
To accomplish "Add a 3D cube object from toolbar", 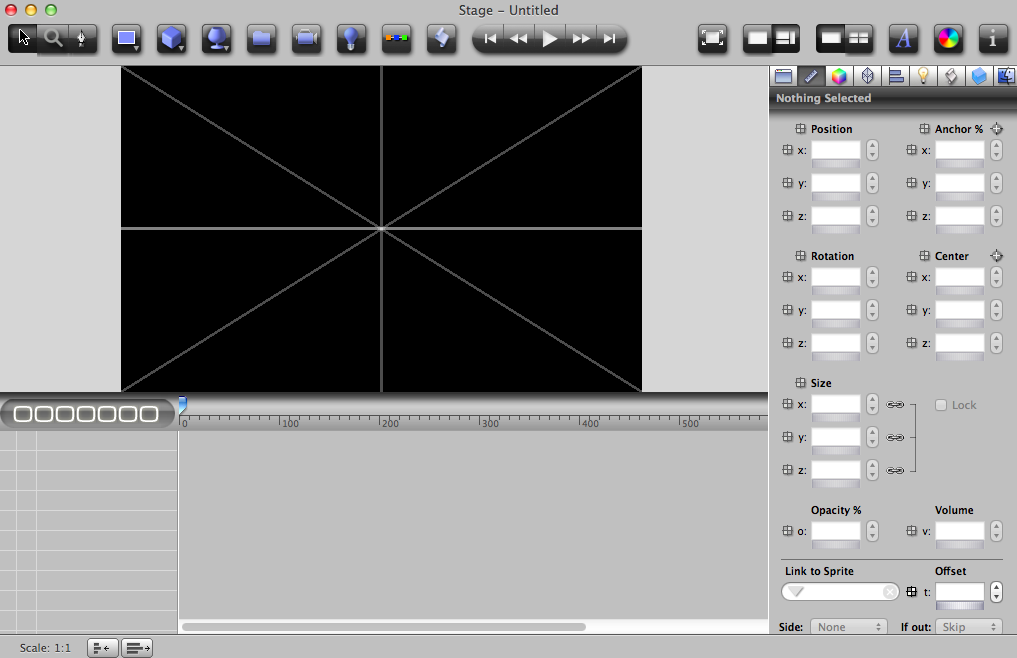I will pyautogui.click(x=172, y=38).
